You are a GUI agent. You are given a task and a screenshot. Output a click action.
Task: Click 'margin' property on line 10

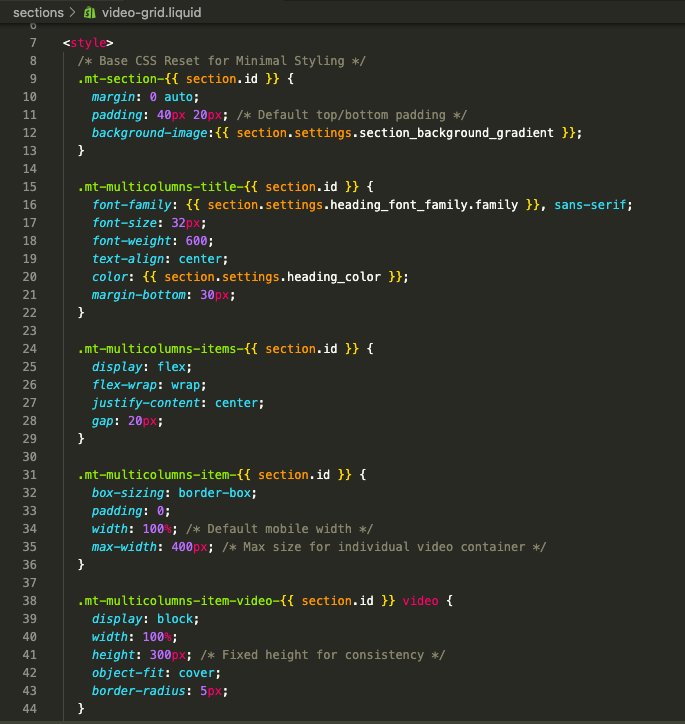pos(113,97)
